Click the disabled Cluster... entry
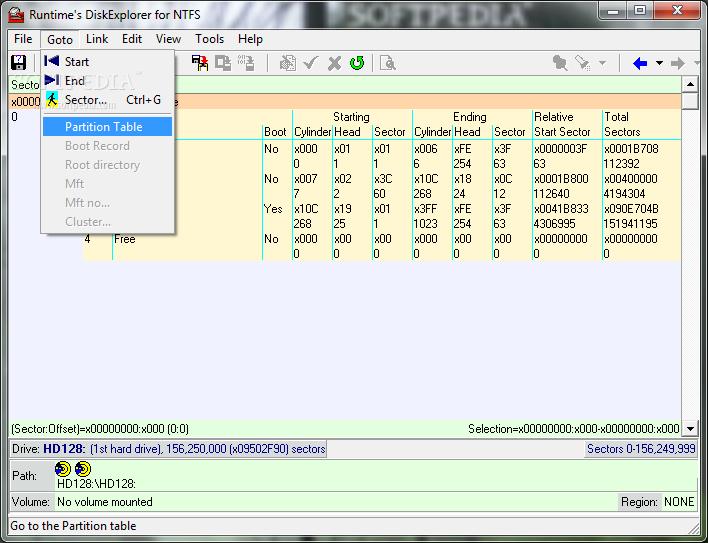Screen dimensions: 708x543 107,221
